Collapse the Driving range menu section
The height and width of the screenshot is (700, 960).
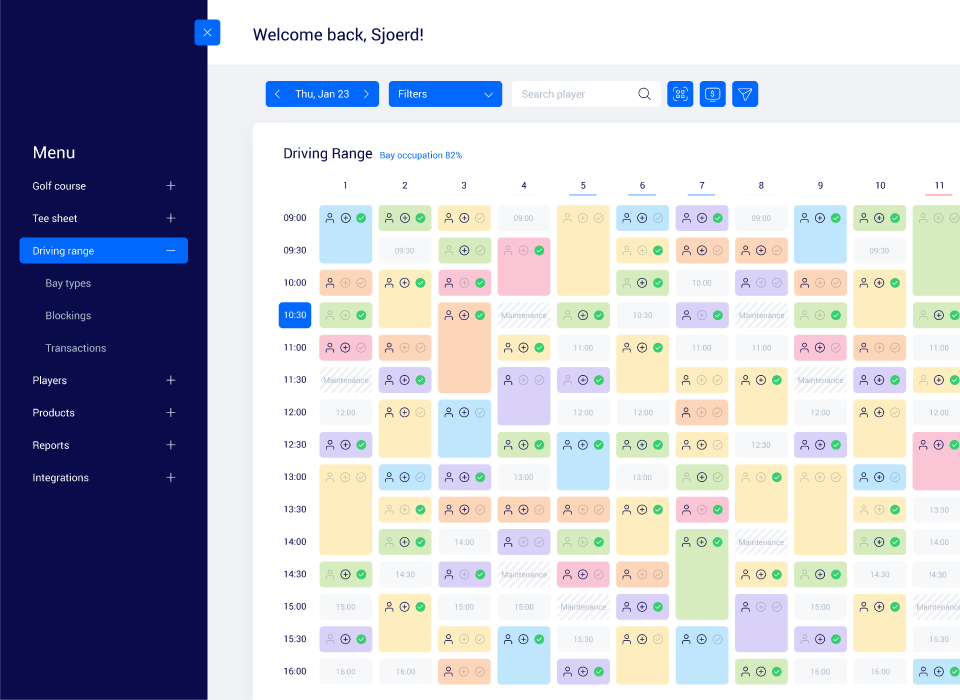pyautogui.click(x=171, y=251)
